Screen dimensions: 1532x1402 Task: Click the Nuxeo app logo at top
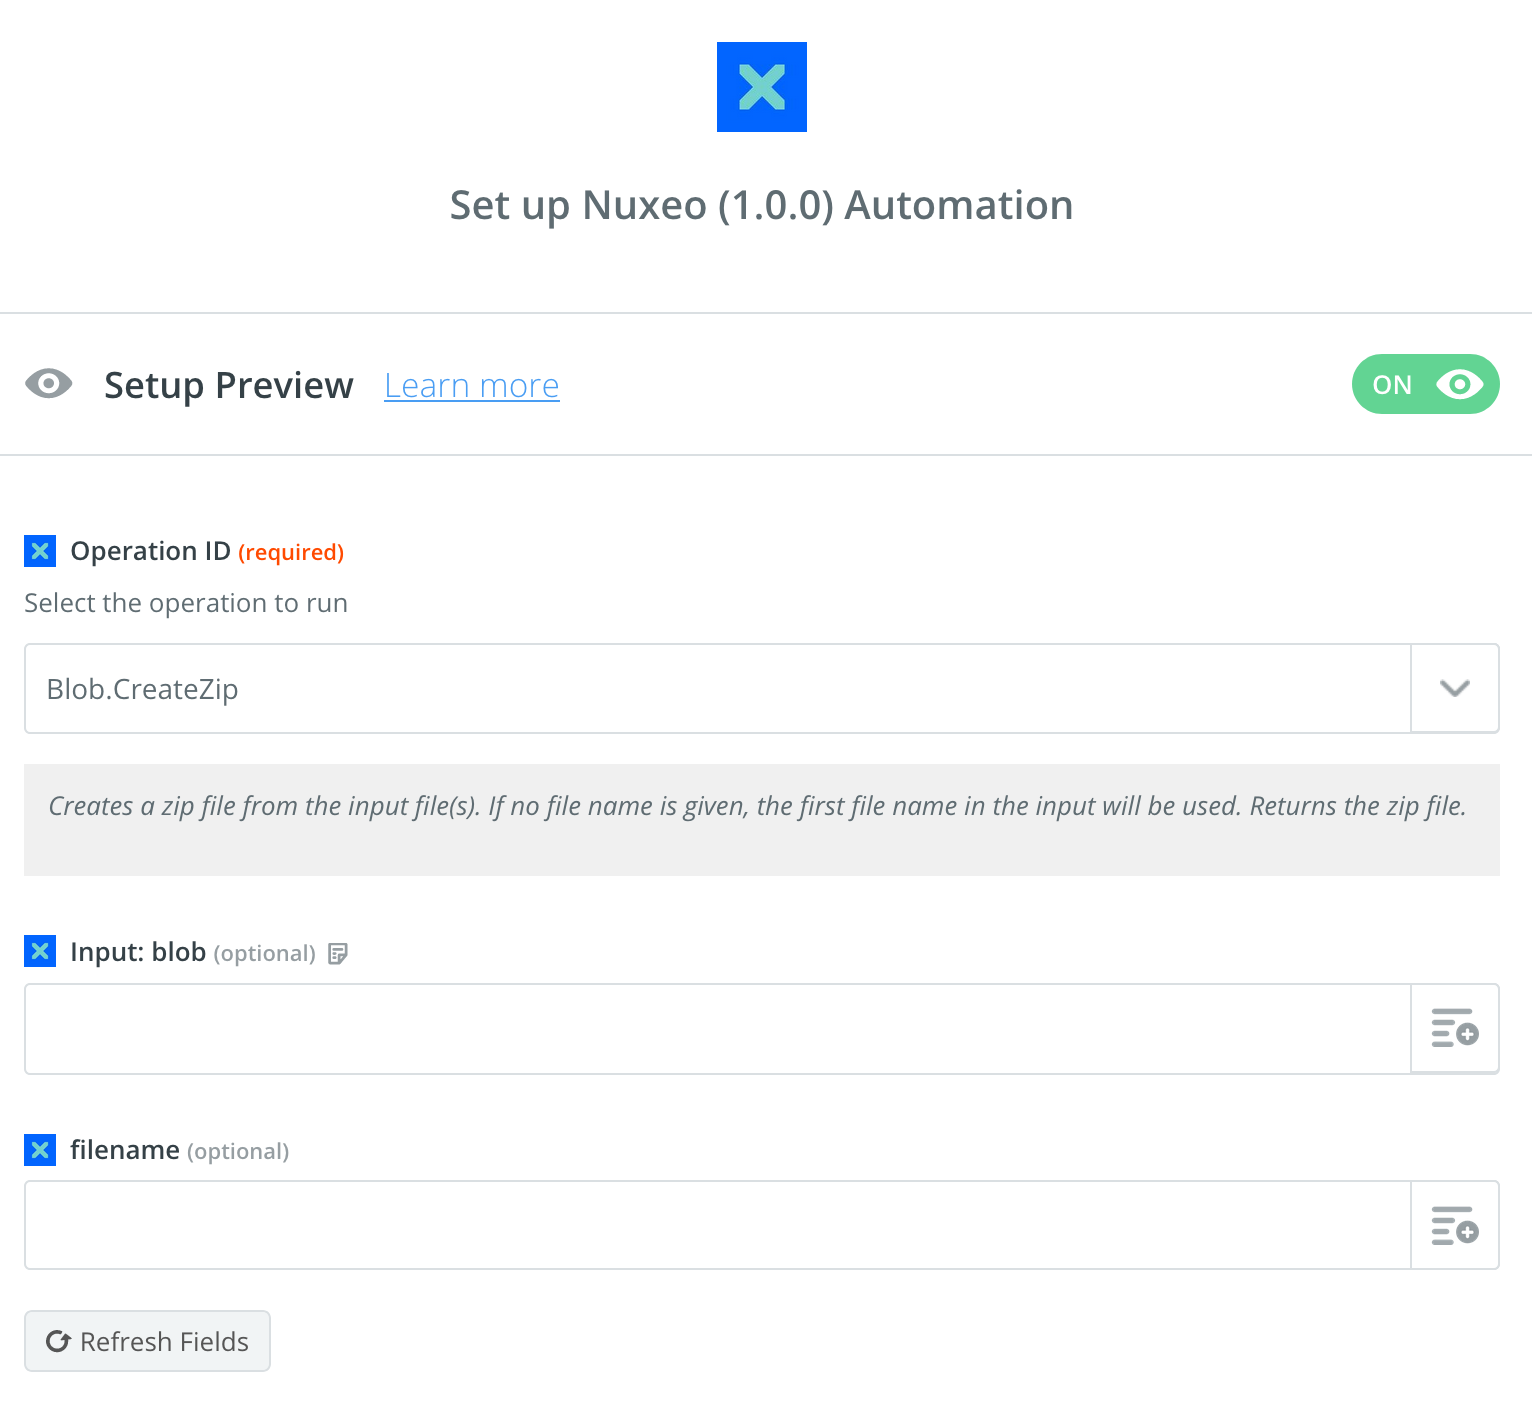(x=762, y=87)
